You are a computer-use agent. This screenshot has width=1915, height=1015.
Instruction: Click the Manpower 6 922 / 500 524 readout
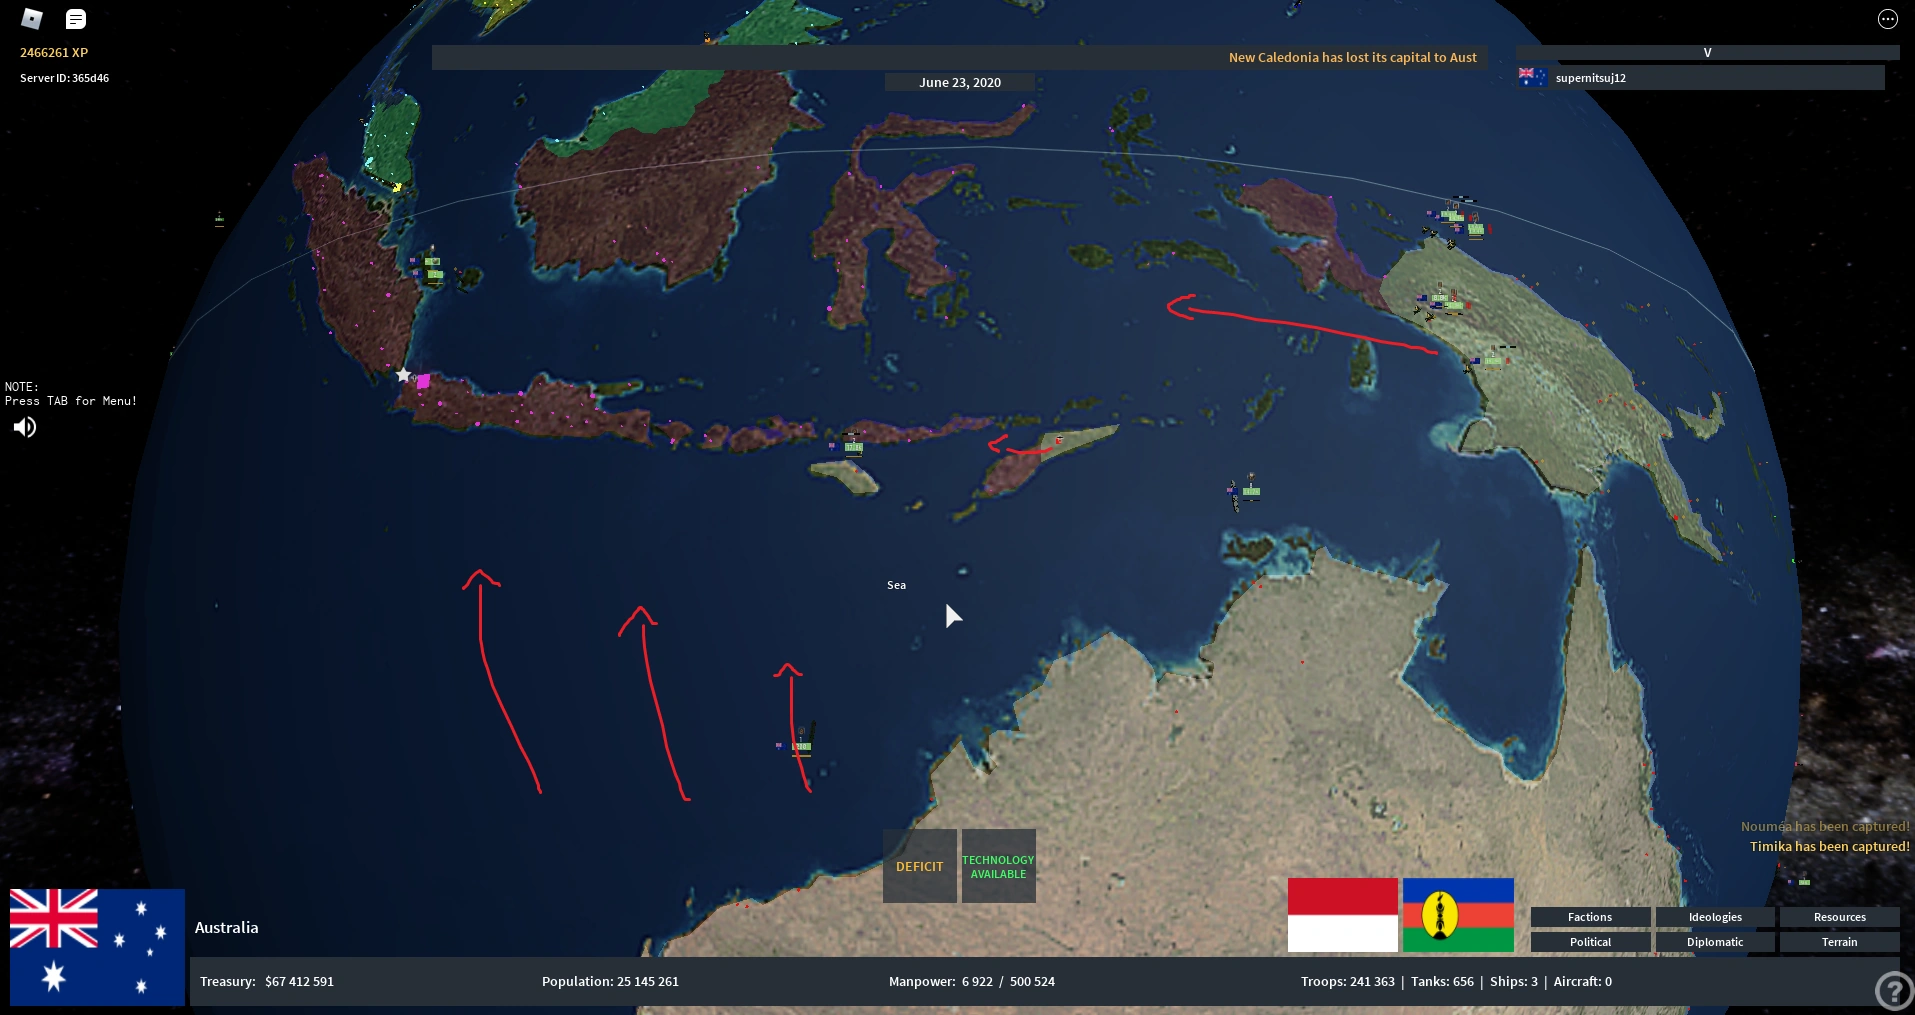click(972, 982)
